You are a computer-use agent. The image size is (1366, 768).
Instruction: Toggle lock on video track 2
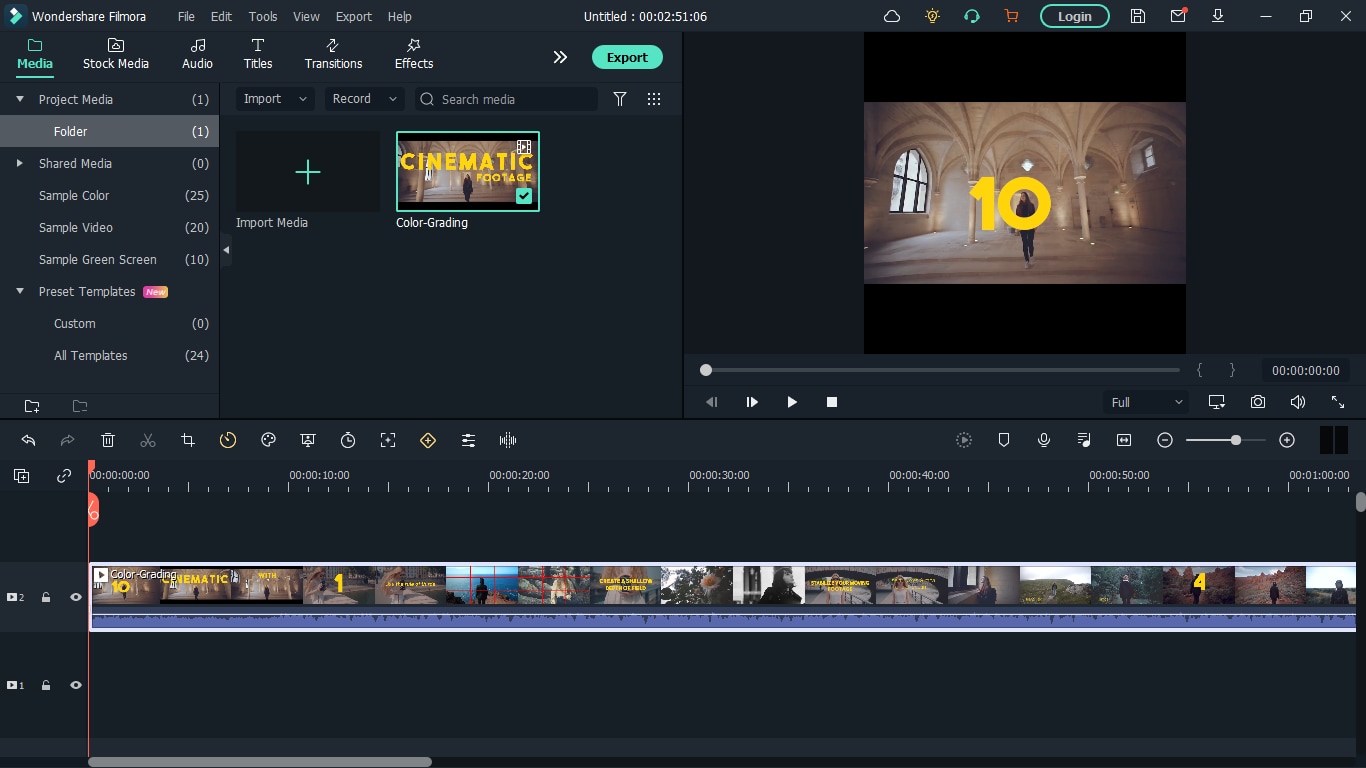pyautogui.click(x=46, y=597)
